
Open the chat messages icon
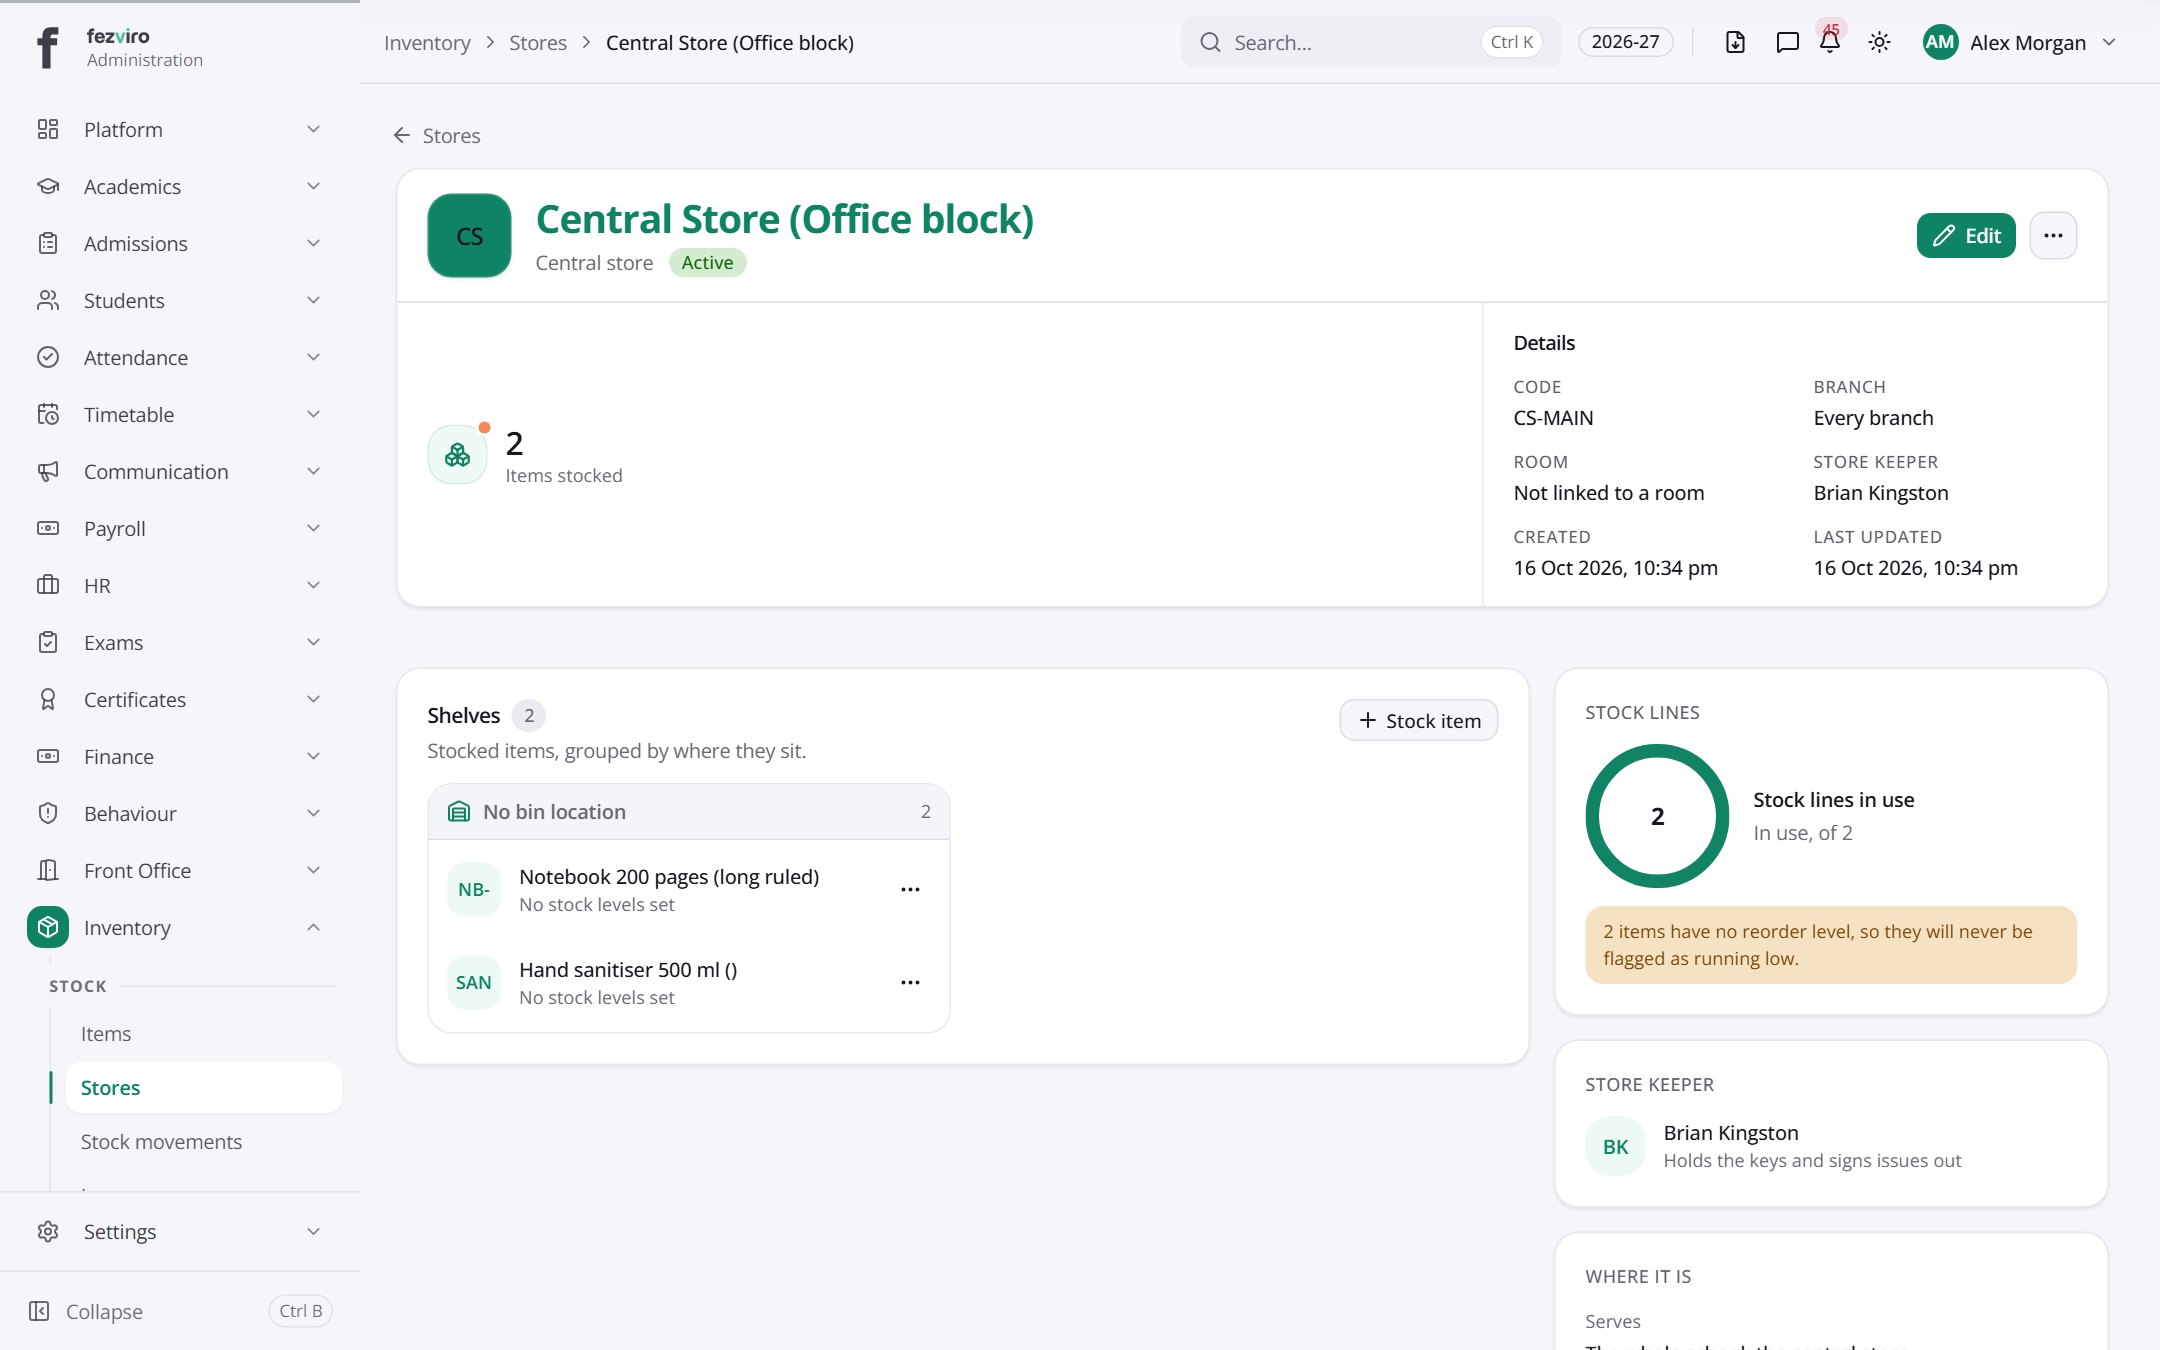[x=1787, y=42]
